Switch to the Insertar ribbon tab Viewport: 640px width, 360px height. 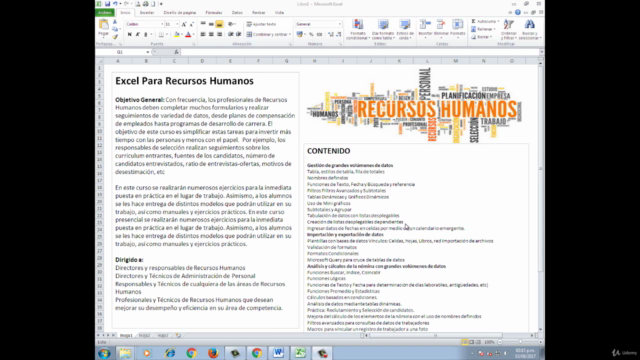147,13
